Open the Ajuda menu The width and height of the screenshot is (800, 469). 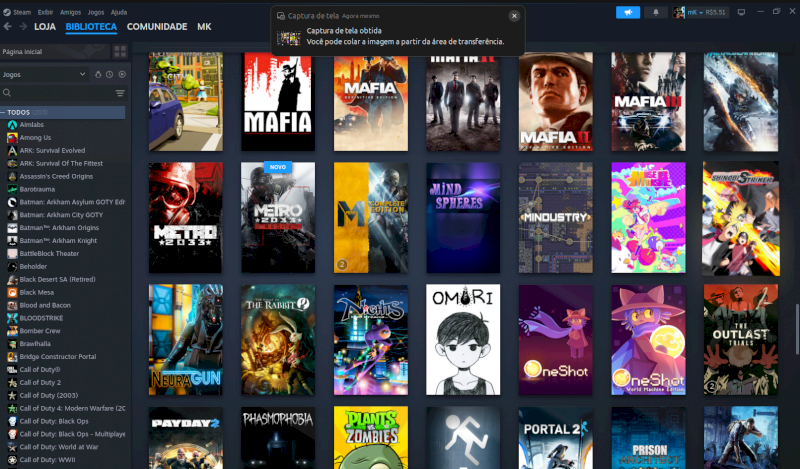(119, 12)
